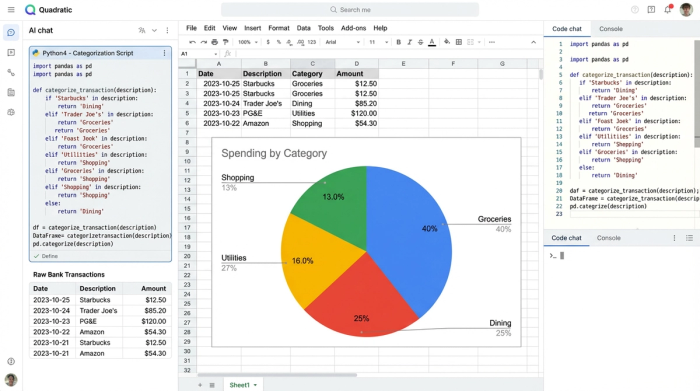This screenshot has width=700, height=391.
Task: Open the notifications bell
Action: (x=668, y=9)
